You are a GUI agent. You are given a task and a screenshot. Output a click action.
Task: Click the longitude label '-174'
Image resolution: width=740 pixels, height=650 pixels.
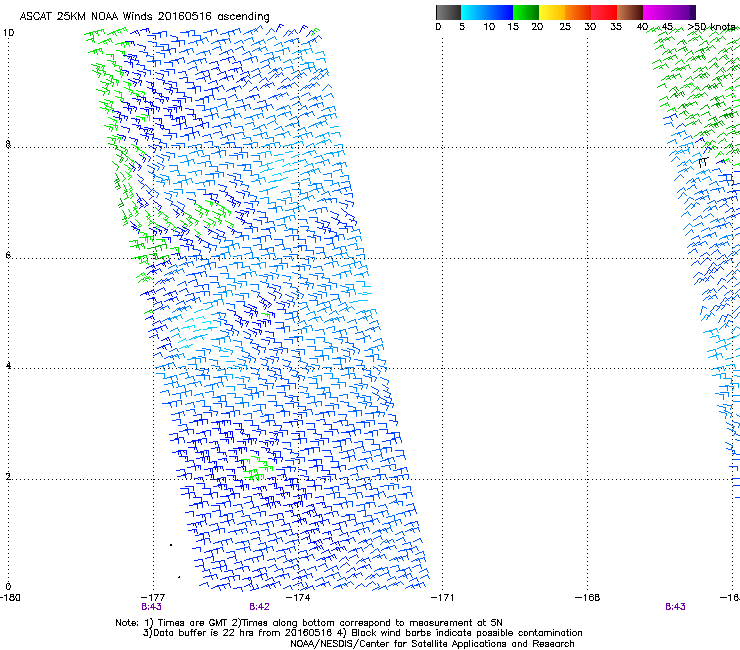[298, 598]
